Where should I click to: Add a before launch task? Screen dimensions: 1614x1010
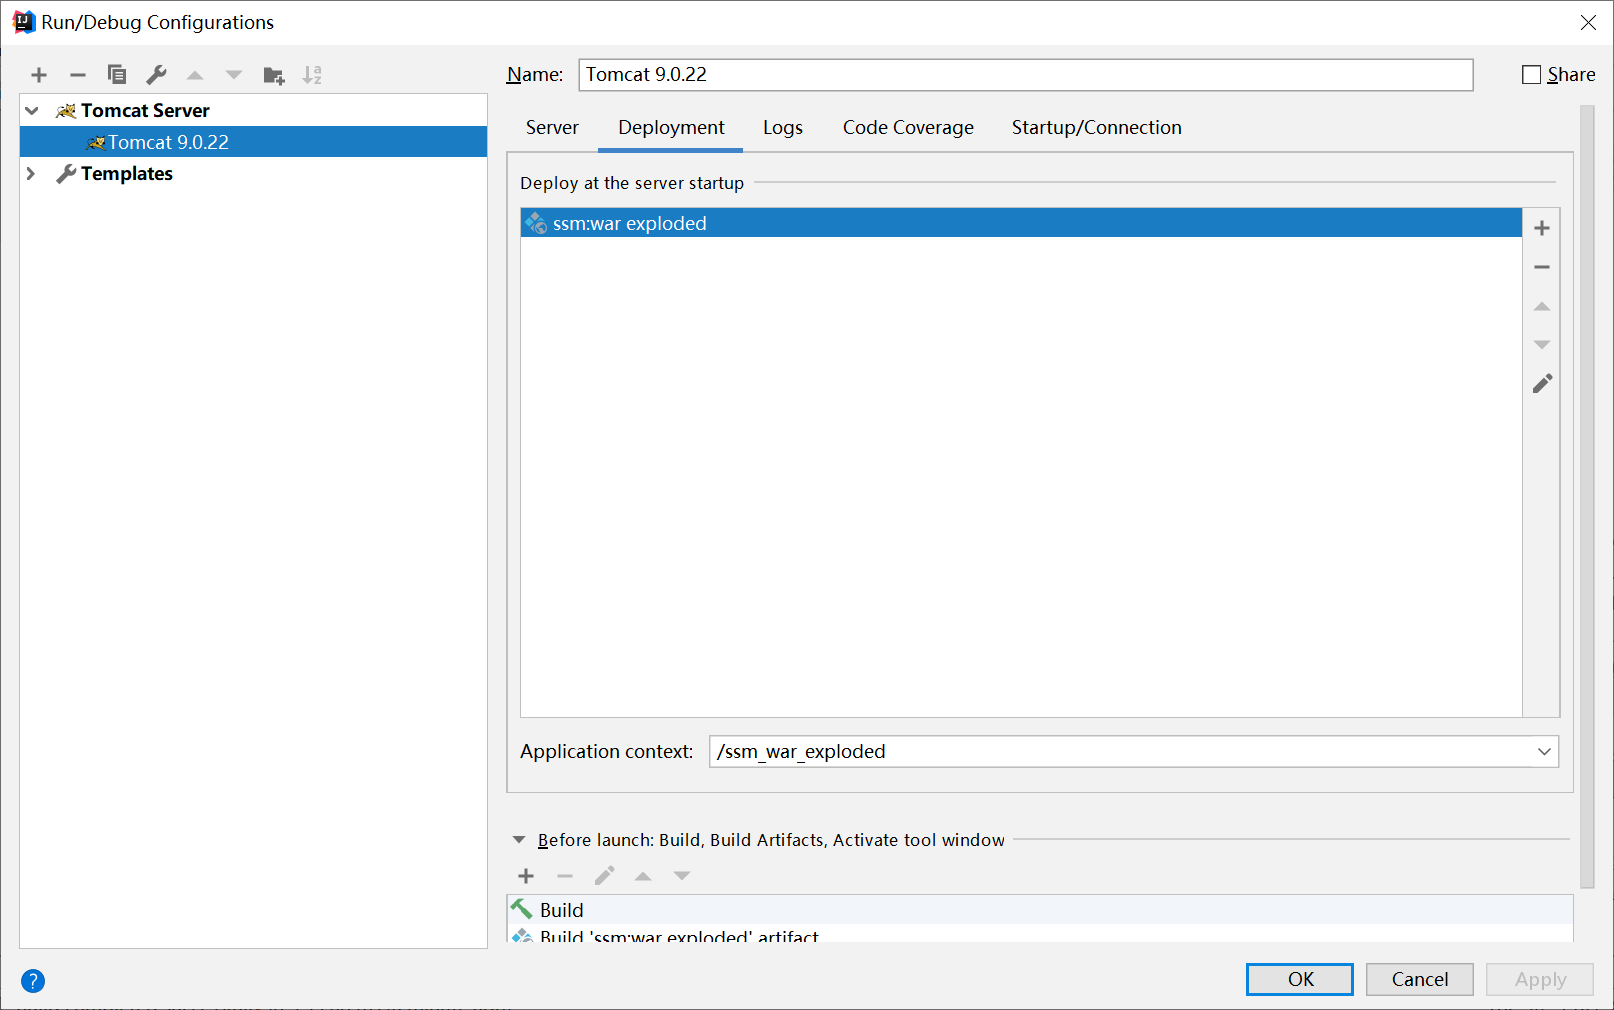pyautogui.click(x=526, y=876)
